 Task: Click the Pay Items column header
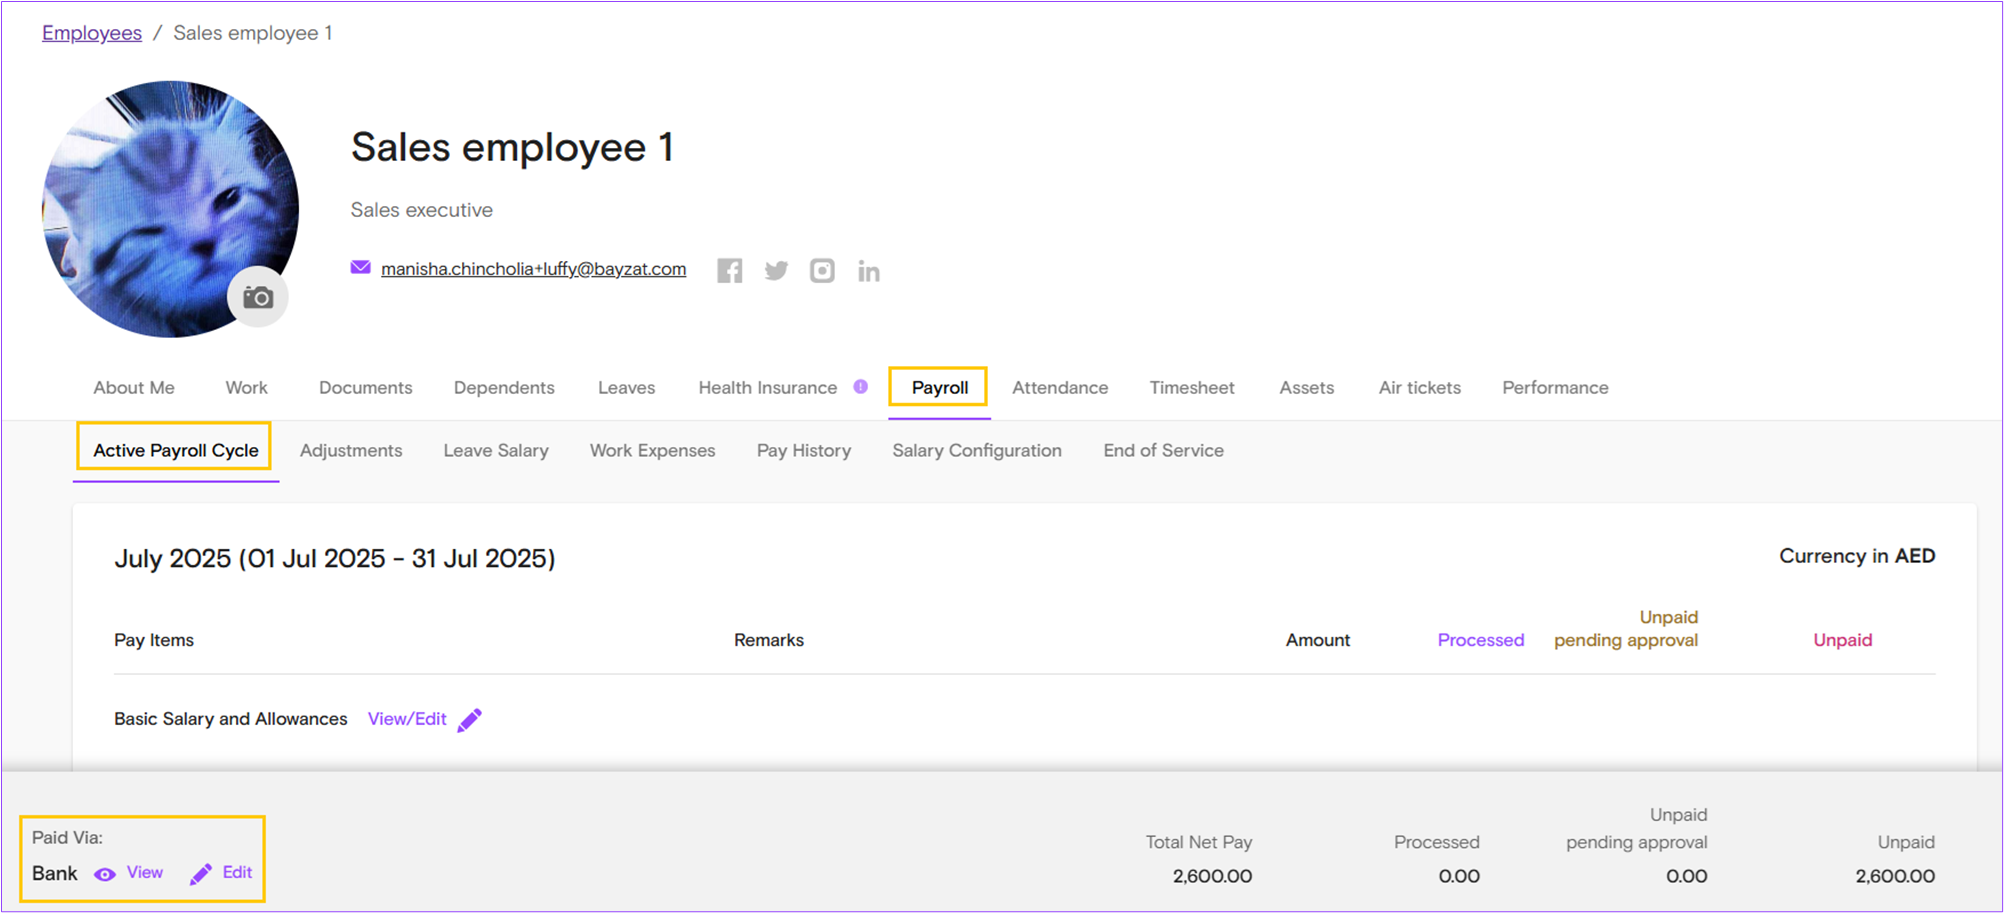coord(154,640)
